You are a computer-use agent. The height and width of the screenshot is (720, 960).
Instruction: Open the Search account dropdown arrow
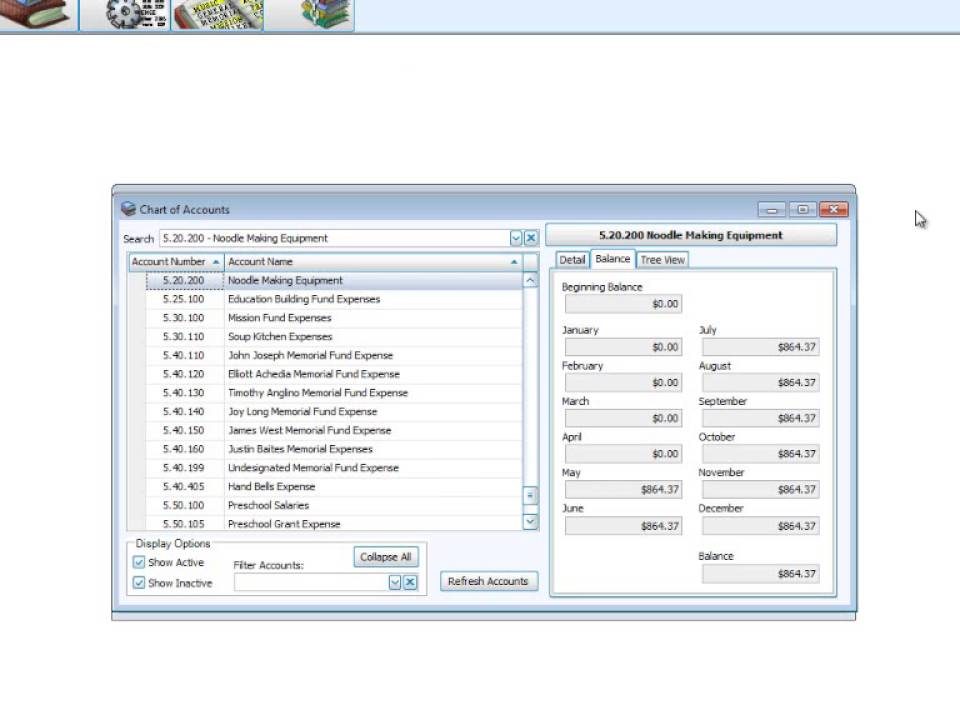pyautogui.click(x=516, y=238)
